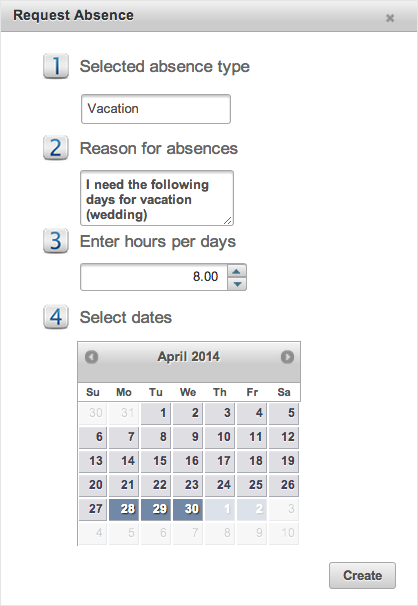
Task: Select April 27 in the calendar
Action: click(x=93, y=509)
